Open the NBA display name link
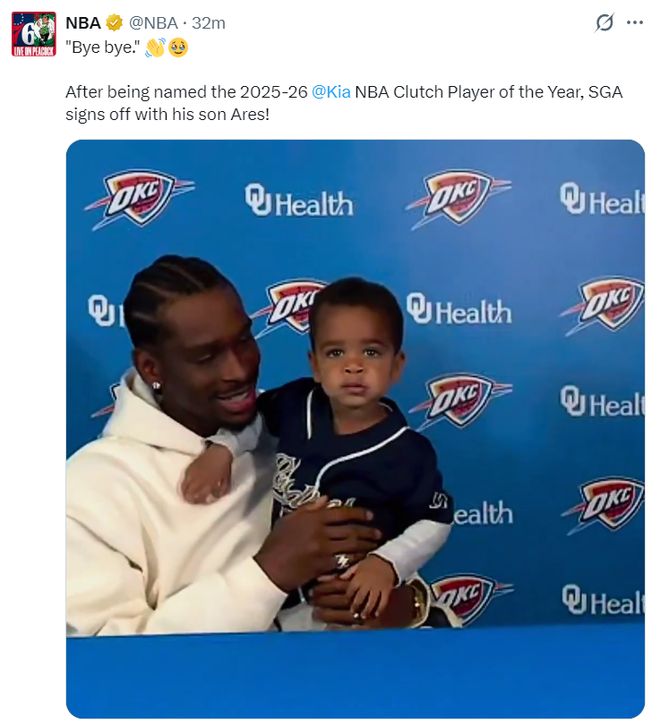 83,23
